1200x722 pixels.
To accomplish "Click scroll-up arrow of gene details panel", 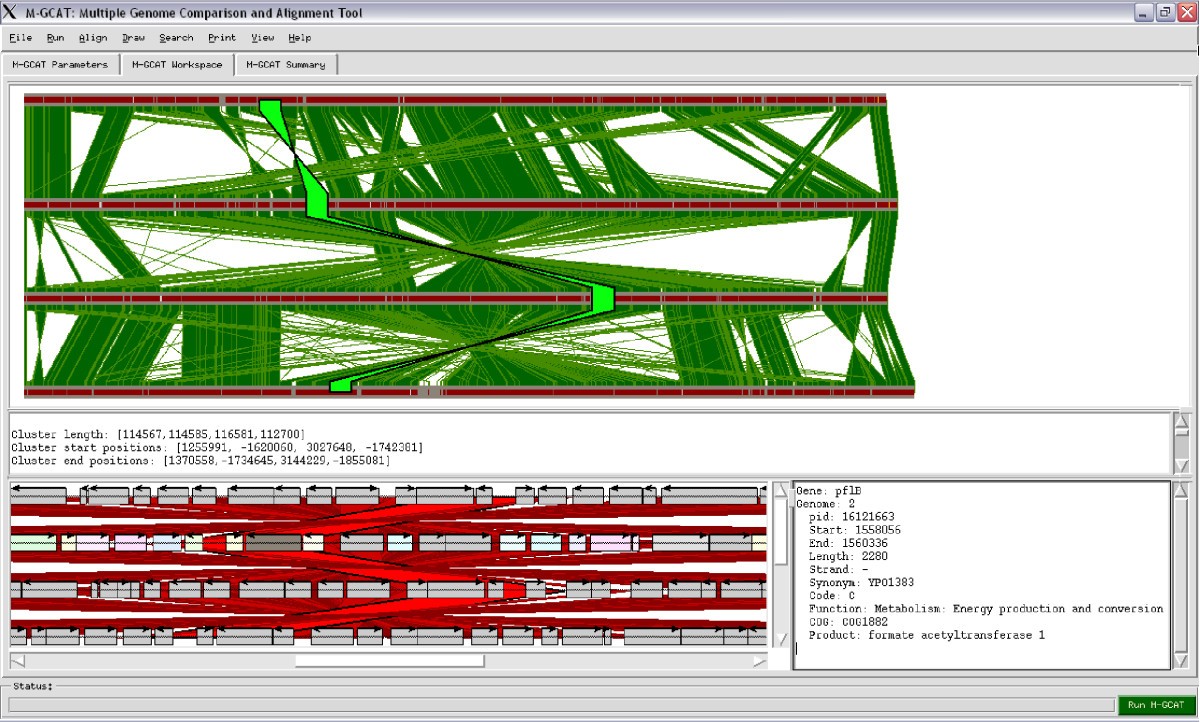I will pyautogui.click(x=1181, y=491).
